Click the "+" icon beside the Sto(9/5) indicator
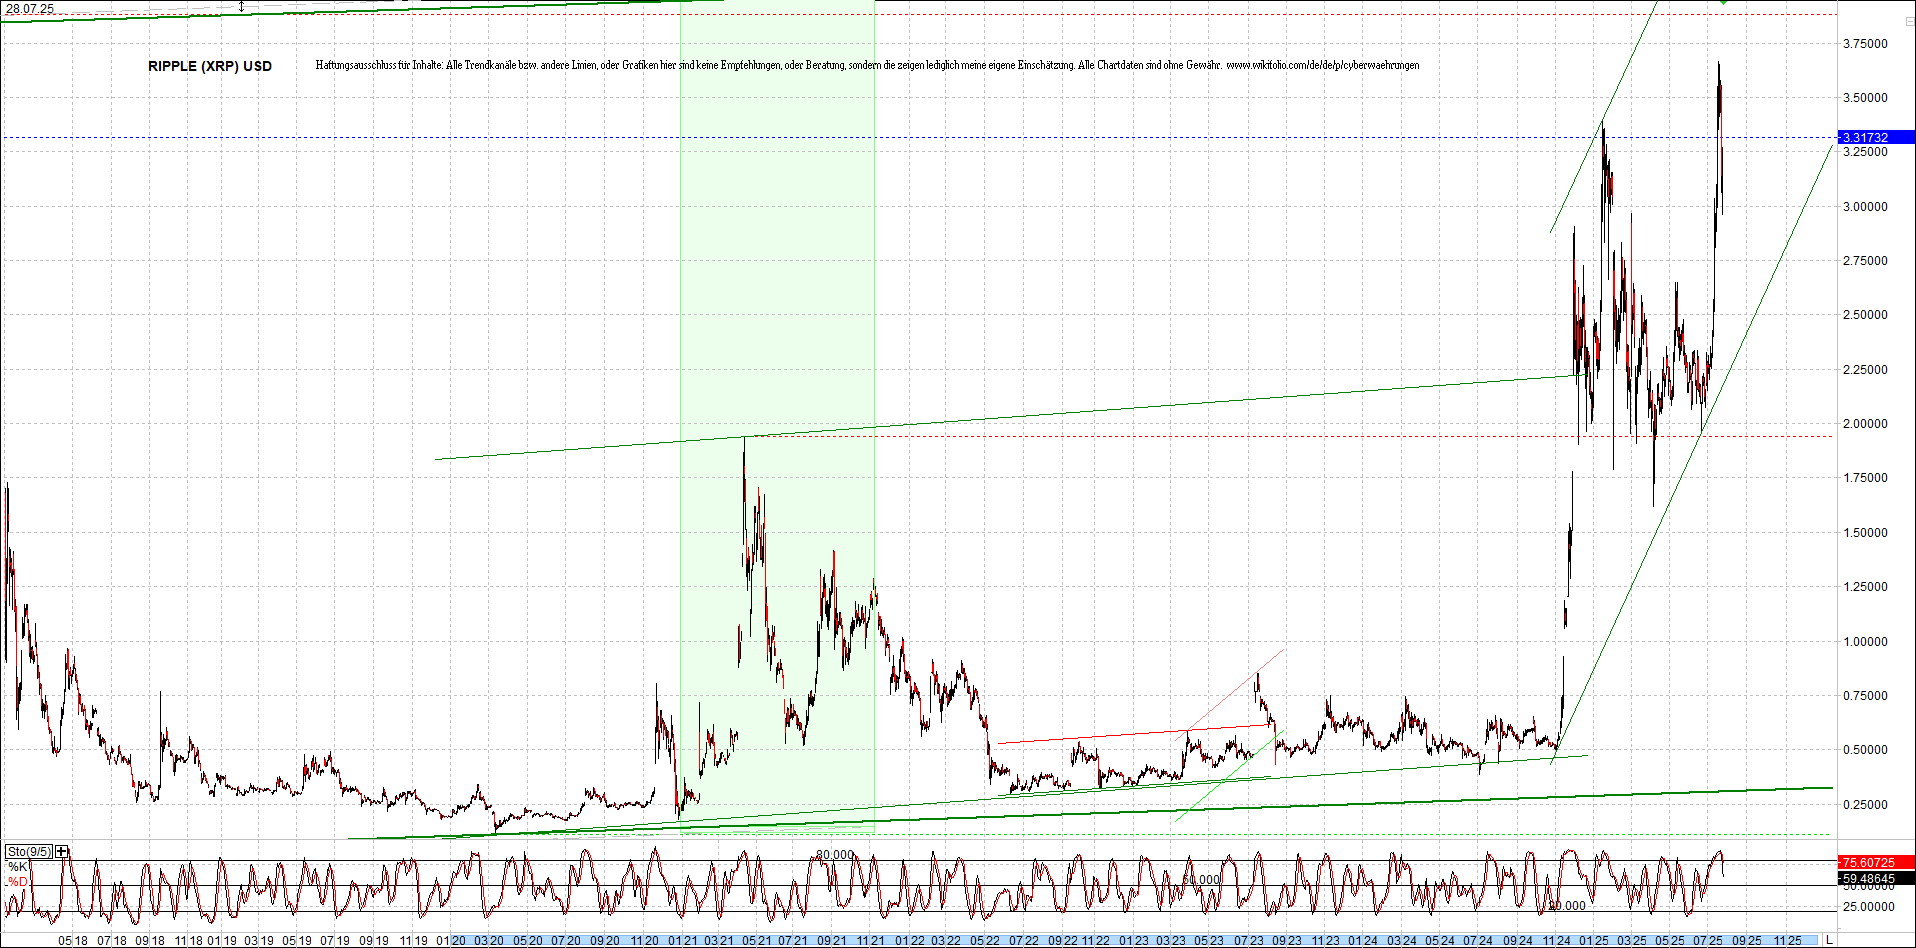 pos(61,851)
